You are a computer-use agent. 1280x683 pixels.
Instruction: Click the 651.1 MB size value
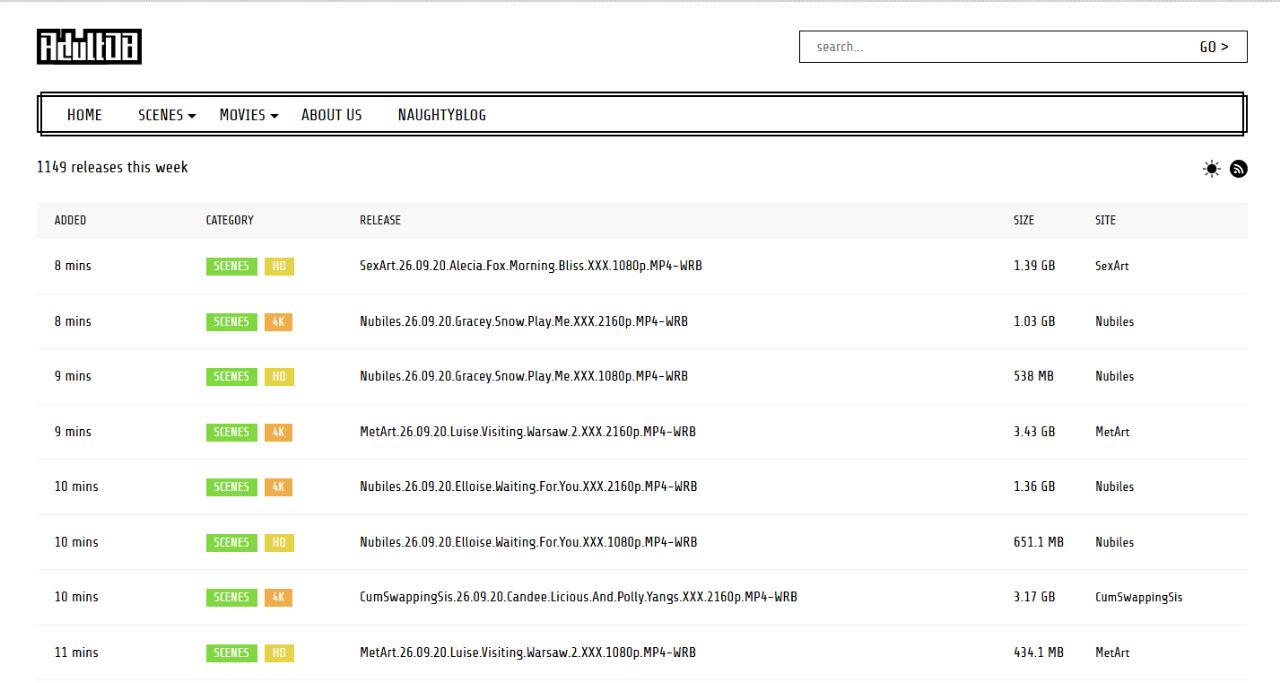tap(1038, 542)
